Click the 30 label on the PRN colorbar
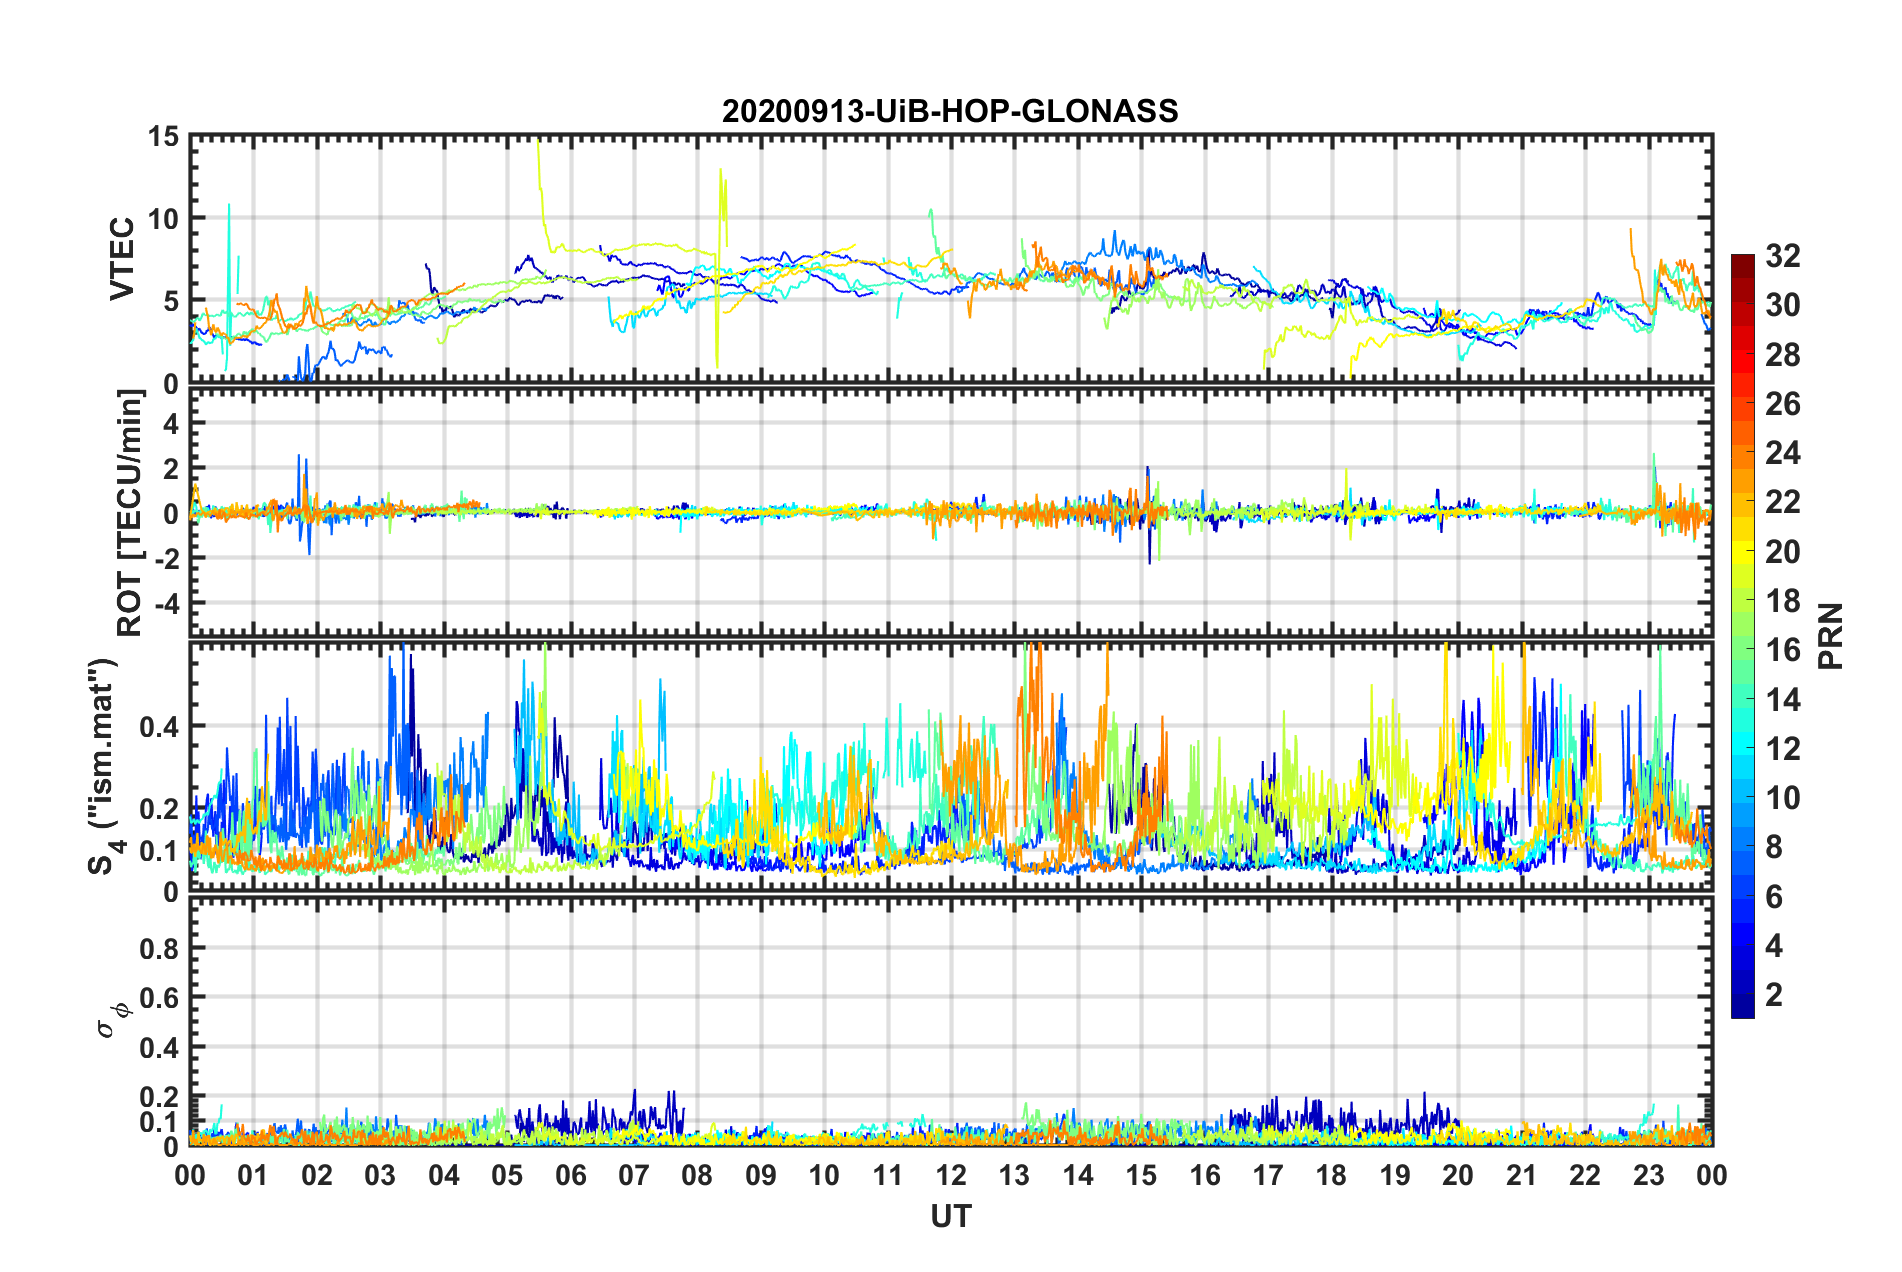The height and width of the screenshot is (1272, 1902). pyautogui.click(x=1783, y=305)
